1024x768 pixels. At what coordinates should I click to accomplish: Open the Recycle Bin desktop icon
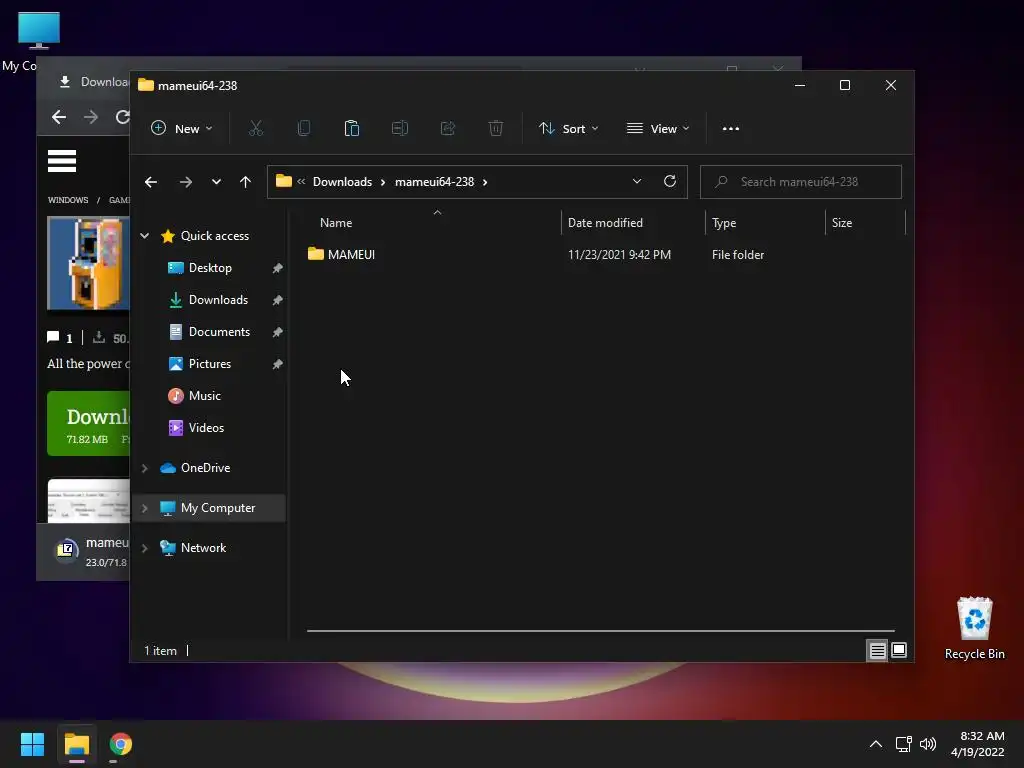(x=974, y=618)
